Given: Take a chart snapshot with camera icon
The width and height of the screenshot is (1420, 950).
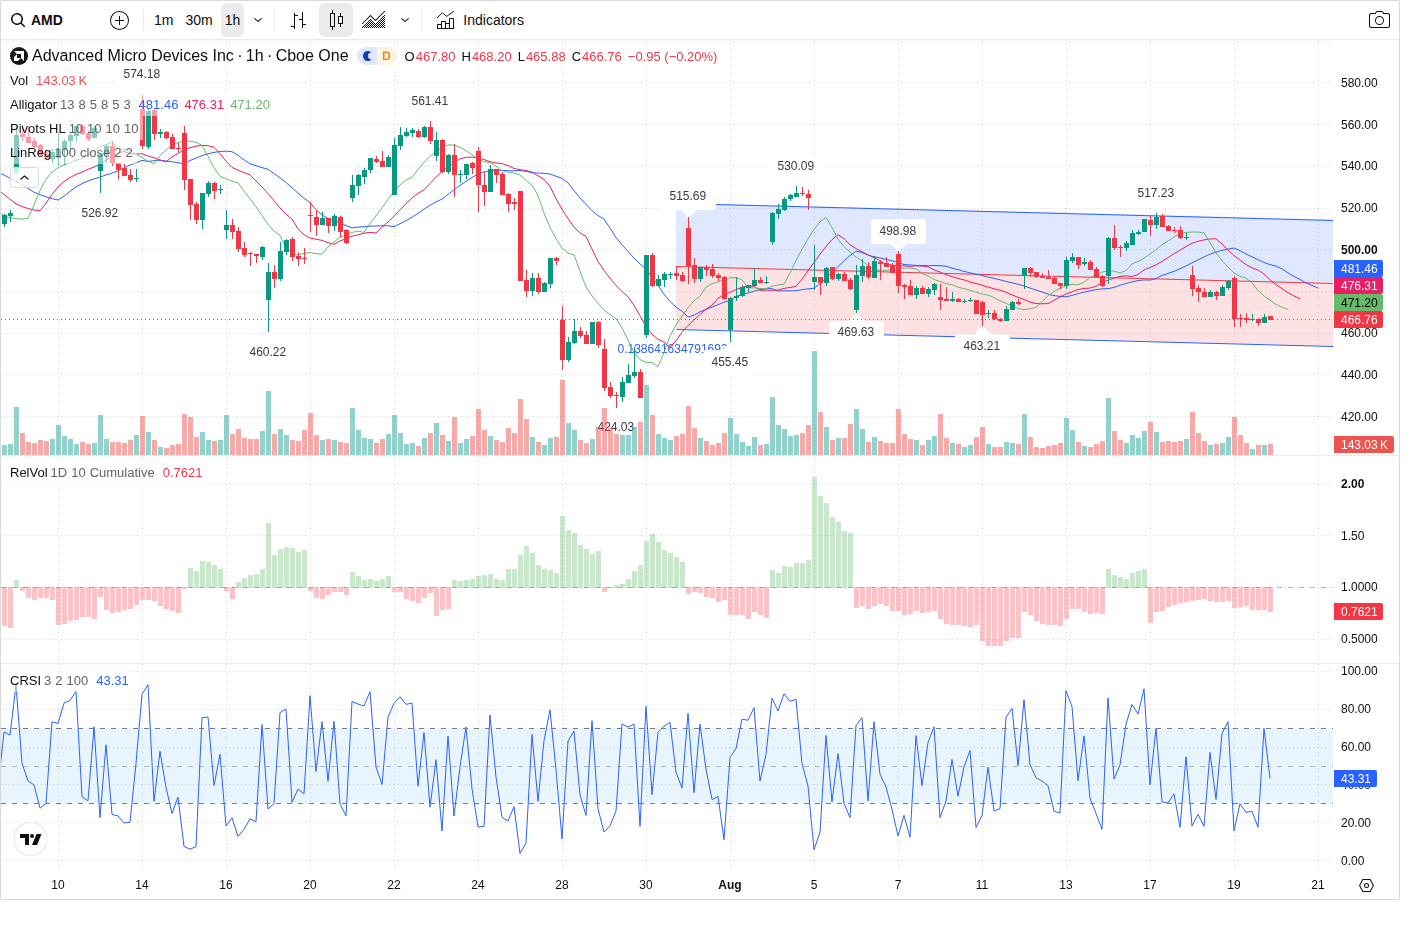Looking at the screenshot, I should [x=1379, y=20].
